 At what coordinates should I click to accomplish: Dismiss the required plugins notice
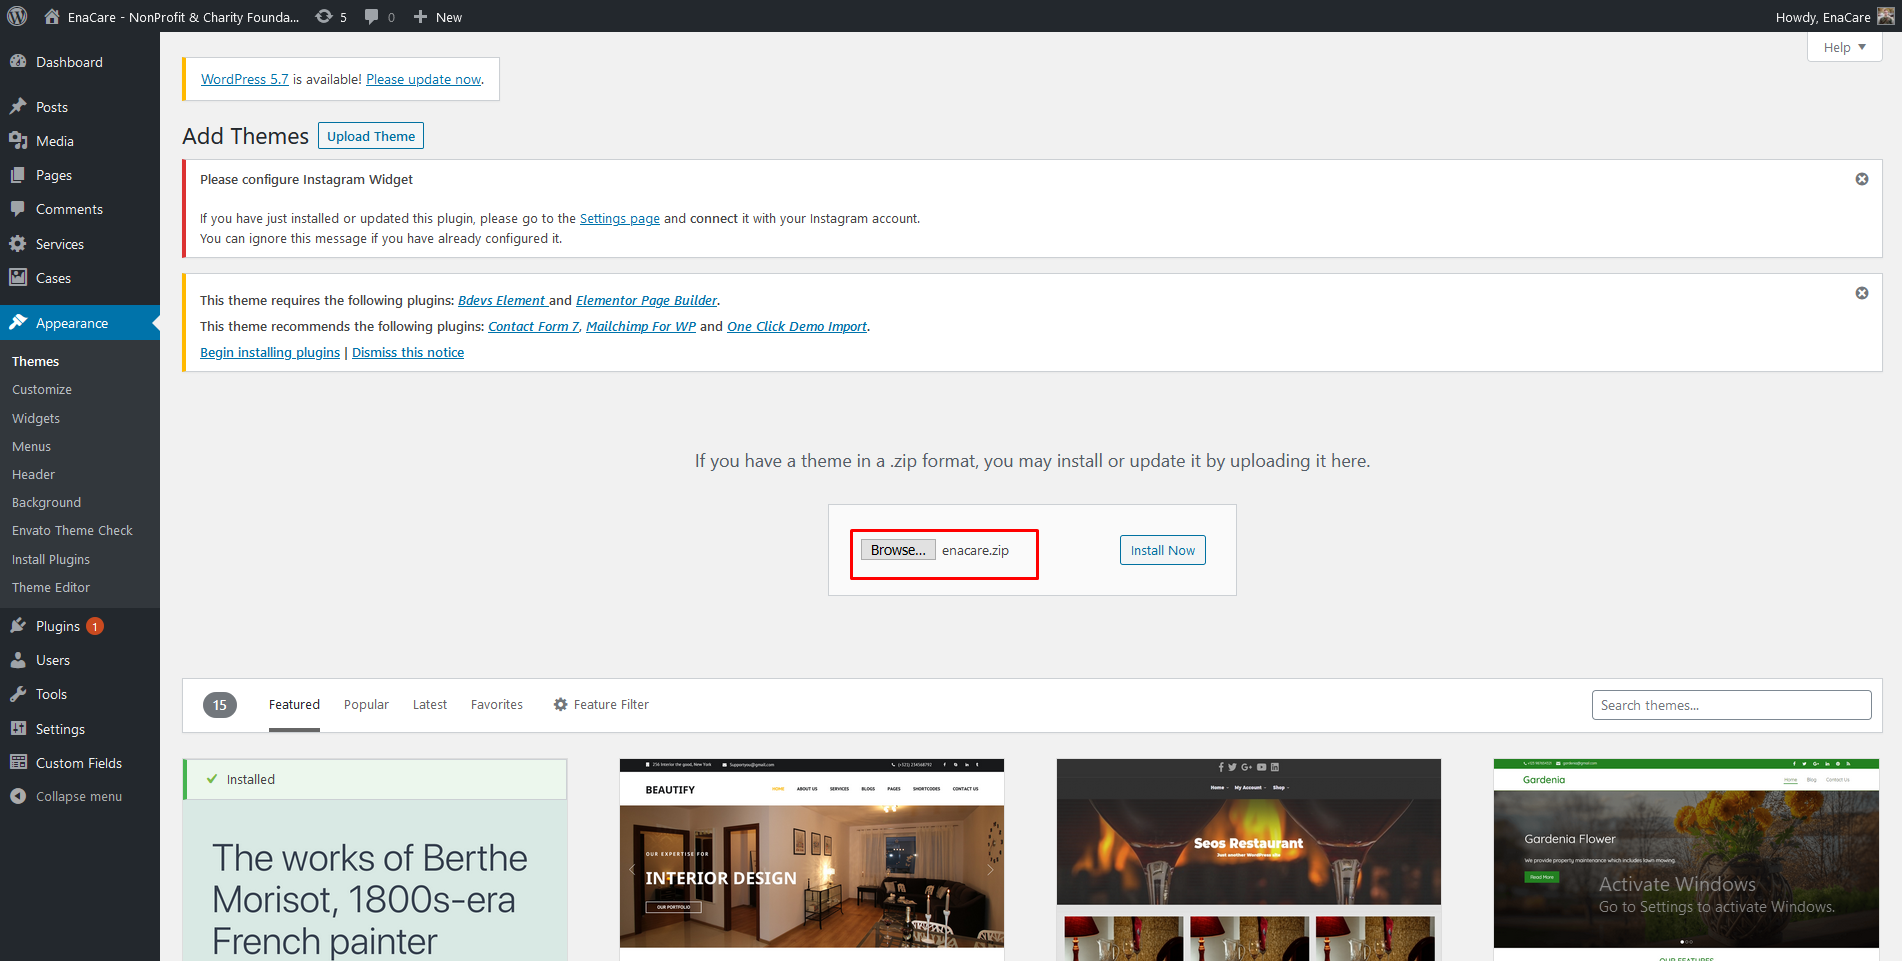click(1862, 293)
